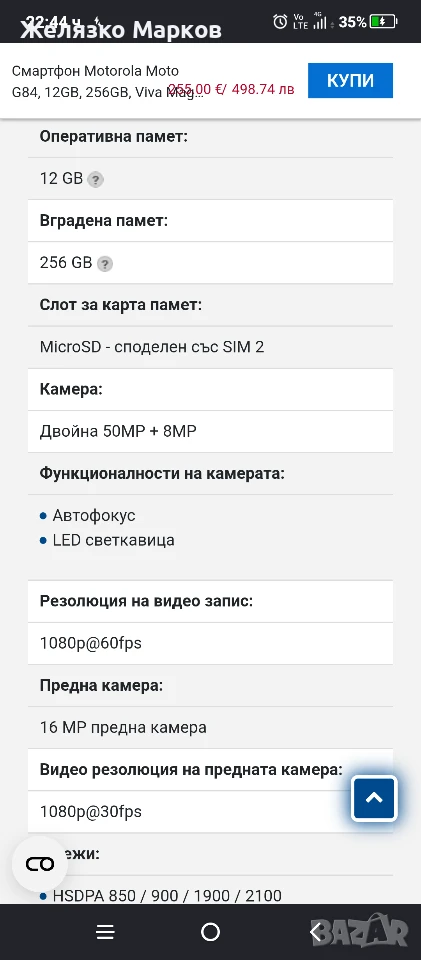
Task: Select Двойна 50MP + 8MP camera value
Action: (118, 432)
